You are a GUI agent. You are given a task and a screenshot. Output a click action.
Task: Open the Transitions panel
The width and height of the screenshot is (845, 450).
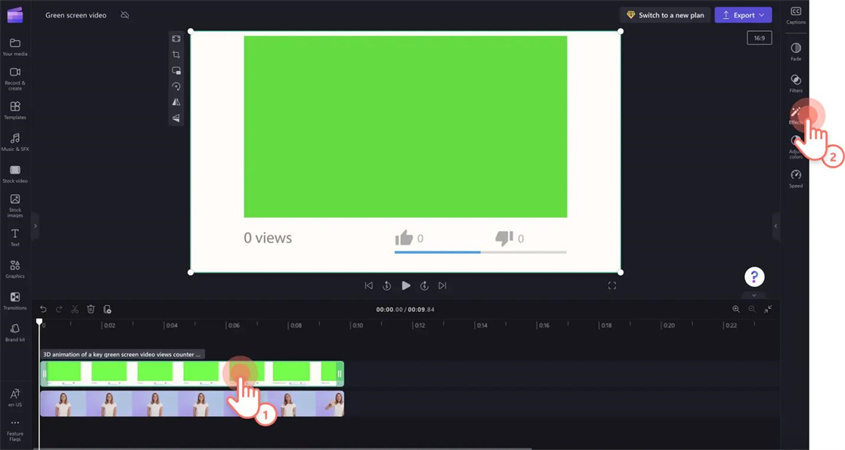click(15, 301)
